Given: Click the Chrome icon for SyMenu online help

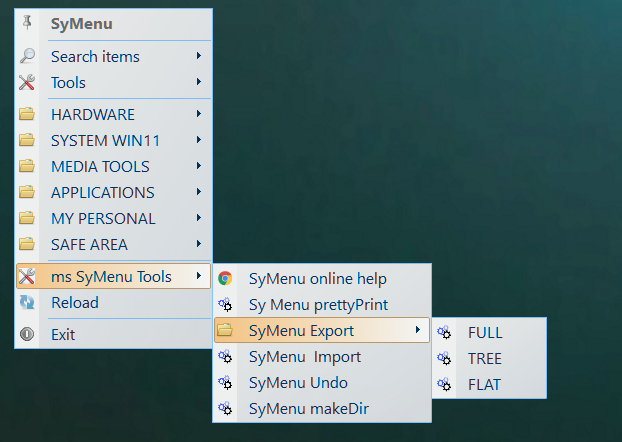Looking at the screenshot, I should click(225, 278).
